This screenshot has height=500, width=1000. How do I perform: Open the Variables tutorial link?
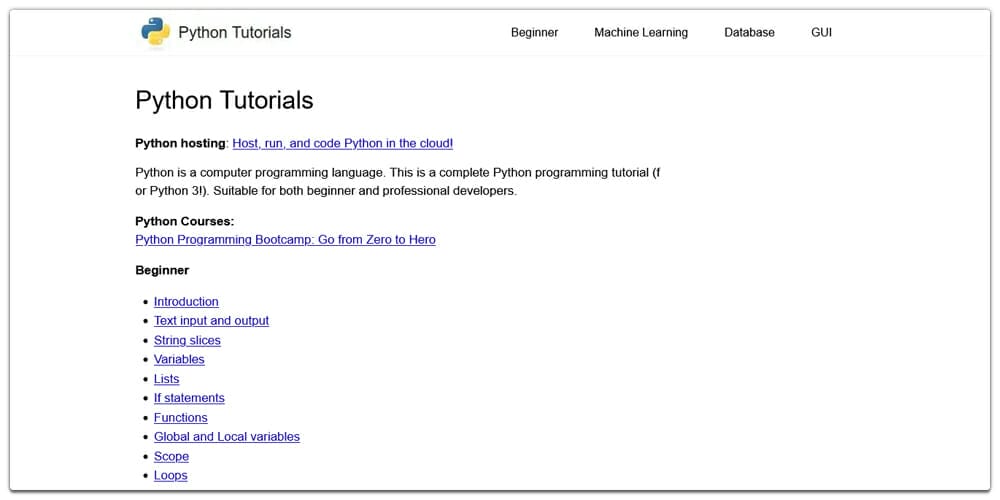pos(179,360)
